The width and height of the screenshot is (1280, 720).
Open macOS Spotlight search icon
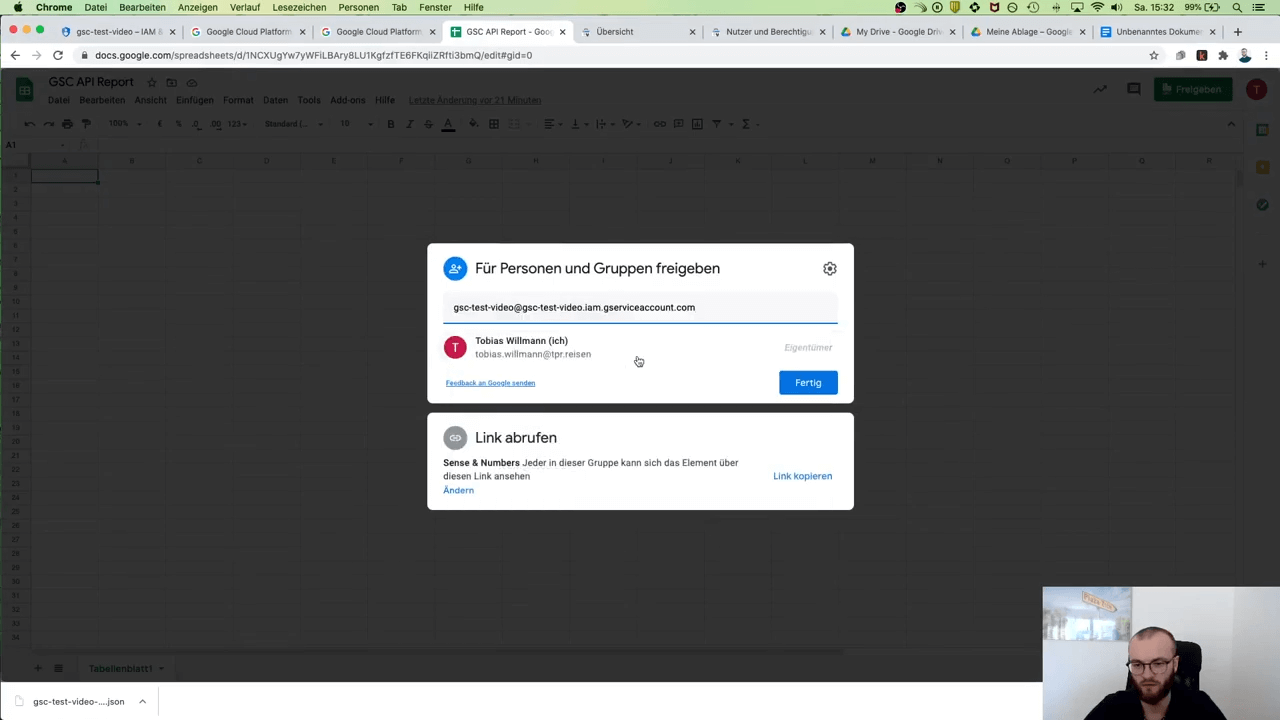coord(1237,7)
